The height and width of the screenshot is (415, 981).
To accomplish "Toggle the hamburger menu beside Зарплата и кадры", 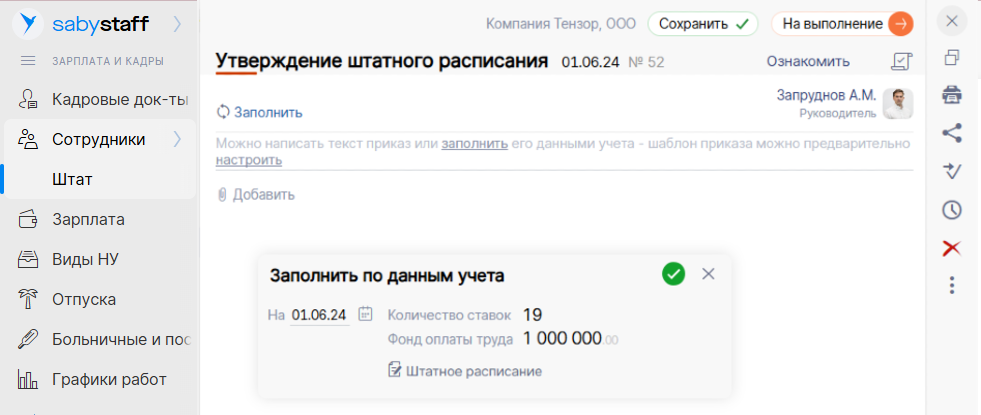I will (28, 62).
